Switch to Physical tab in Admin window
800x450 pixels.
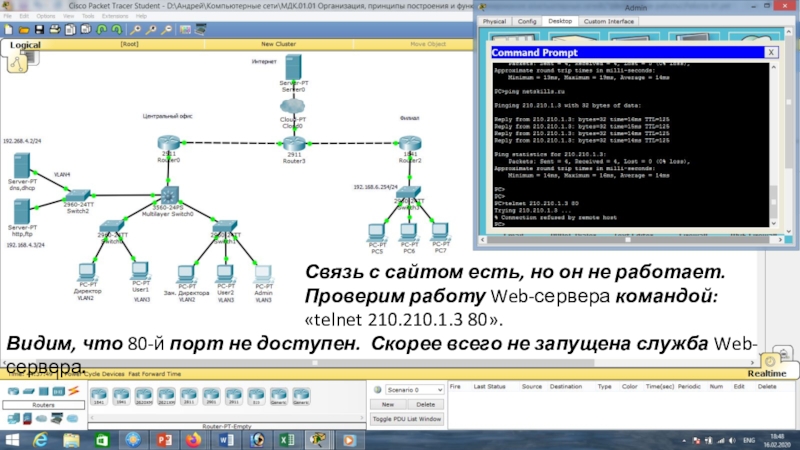tap(494, 21)
